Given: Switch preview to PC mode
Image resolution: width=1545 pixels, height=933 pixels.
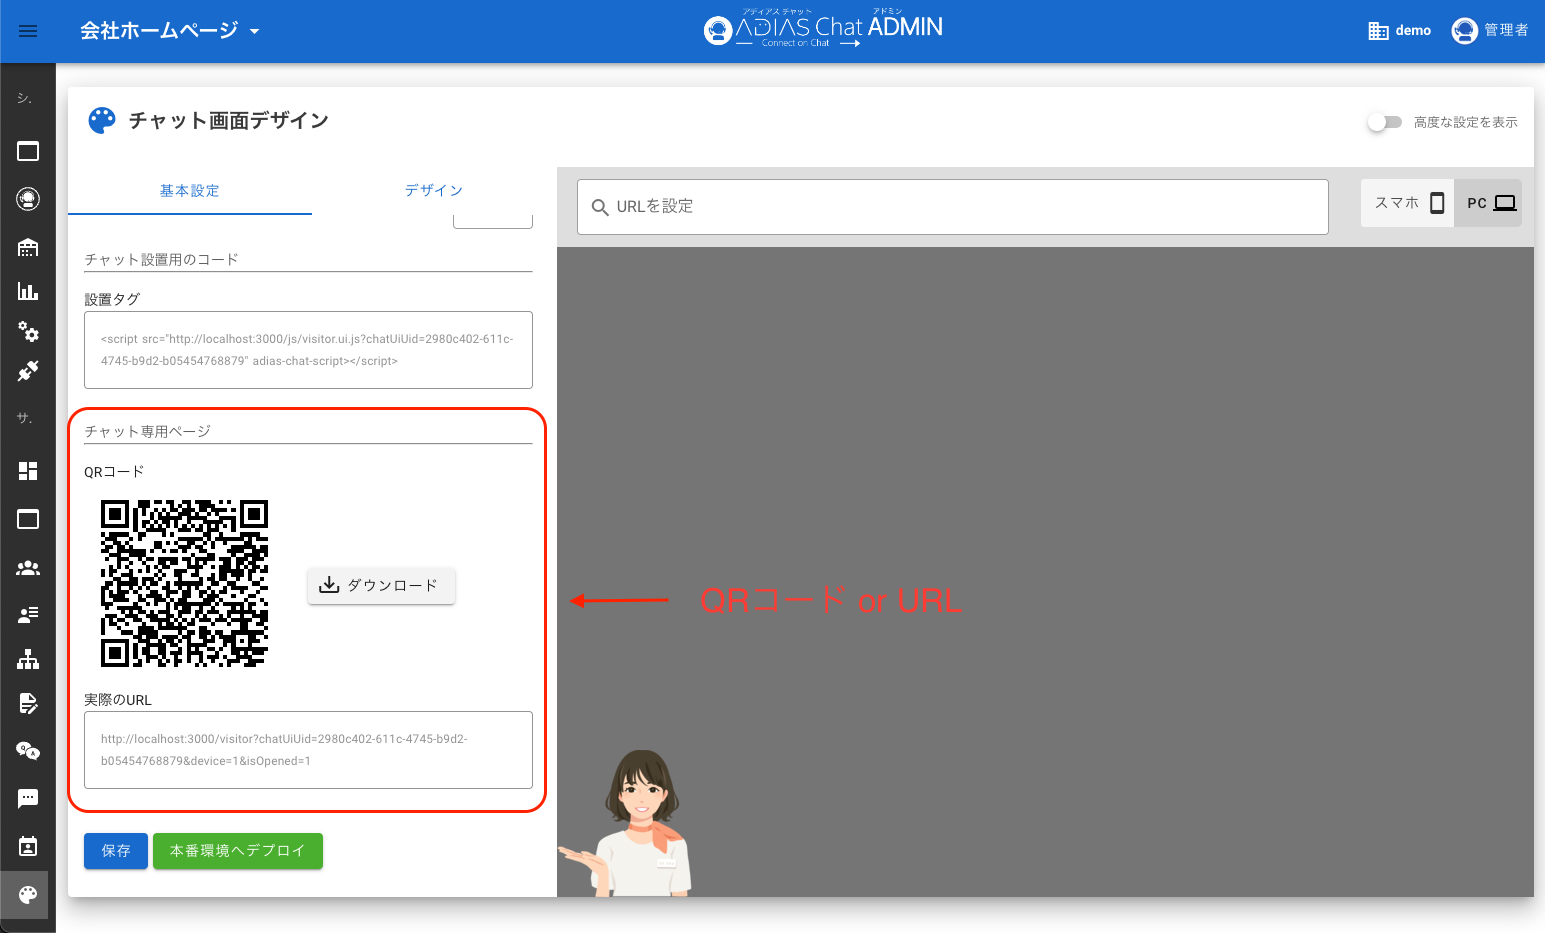Looking at the screenshot, I should pos(1490,203).
